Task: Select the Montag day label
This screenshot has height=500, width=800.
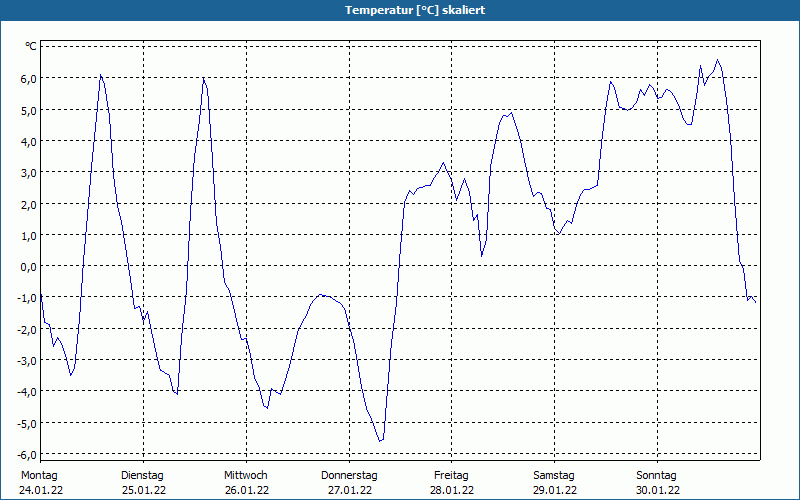Action: click(39, 476)
